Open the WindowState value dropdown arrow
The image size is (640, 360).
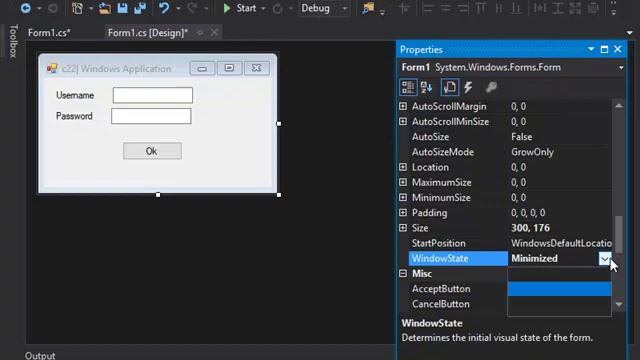(x=605, y=258)
